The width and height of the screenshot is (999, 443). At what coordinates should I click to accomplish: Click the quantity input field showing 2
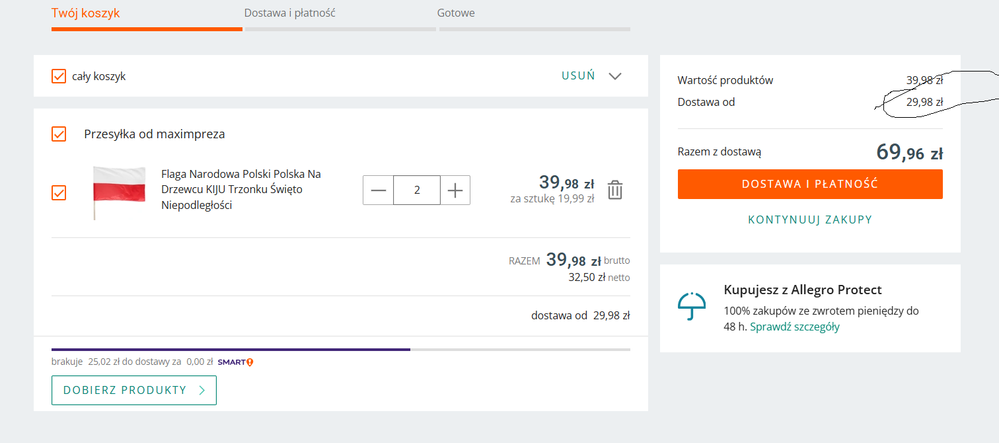pyautogui.click(x=417, y=190)
